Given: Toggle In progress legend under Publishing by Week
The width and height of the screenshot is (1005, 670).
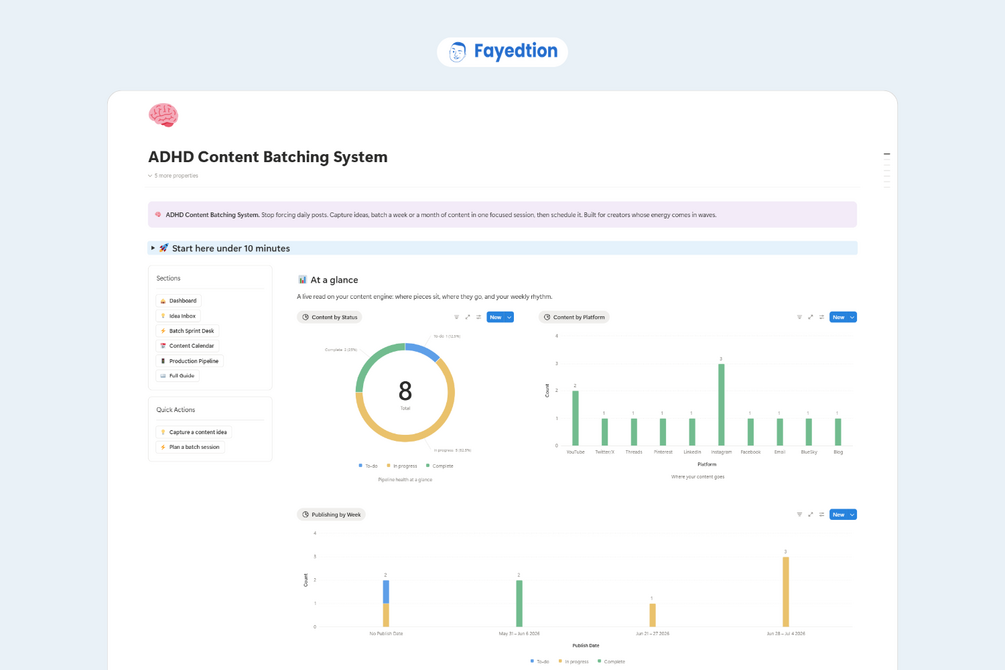Looking at the screenshot, I should click(x=574, y=662).
